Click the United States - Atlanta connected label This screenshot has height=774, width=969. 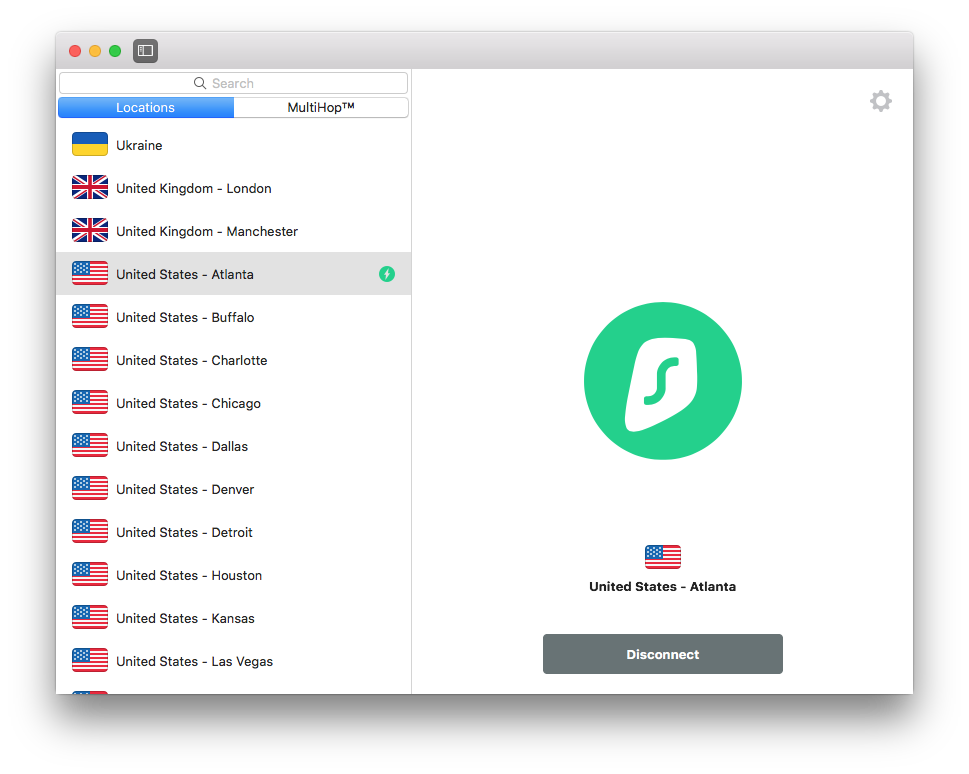[662, 587]
